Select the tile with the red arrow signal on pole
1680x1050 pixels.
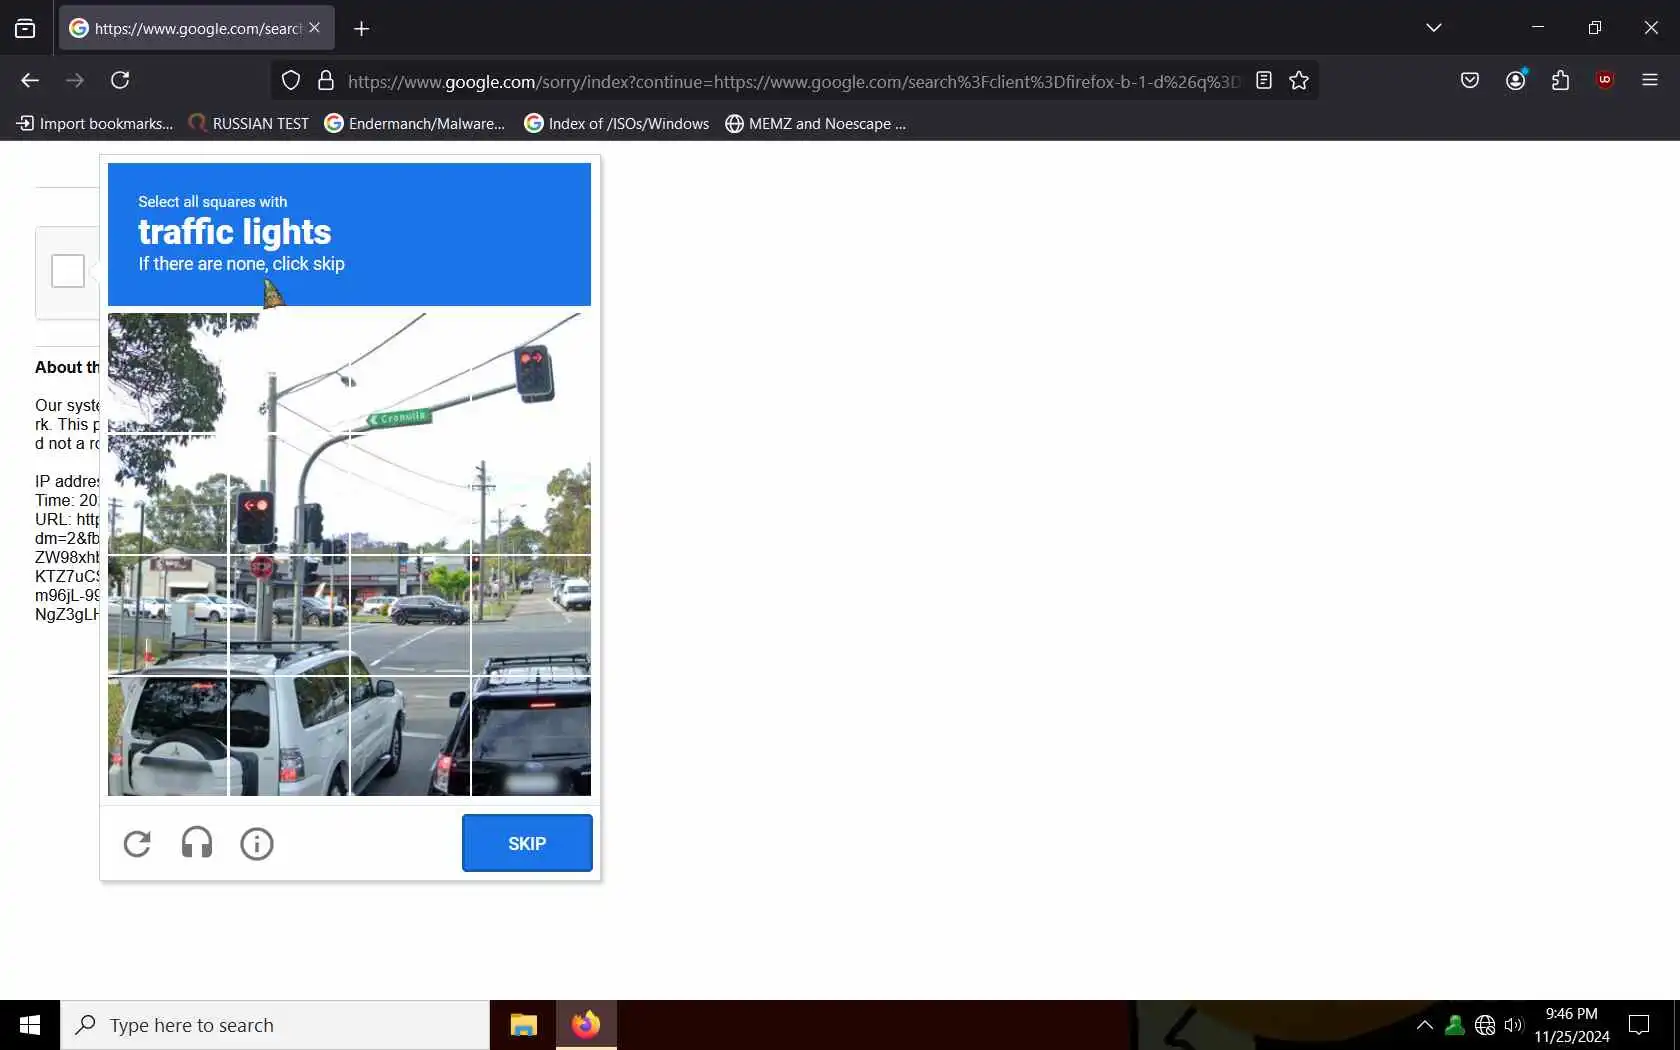pyautogui.click(x=289, y=494)
